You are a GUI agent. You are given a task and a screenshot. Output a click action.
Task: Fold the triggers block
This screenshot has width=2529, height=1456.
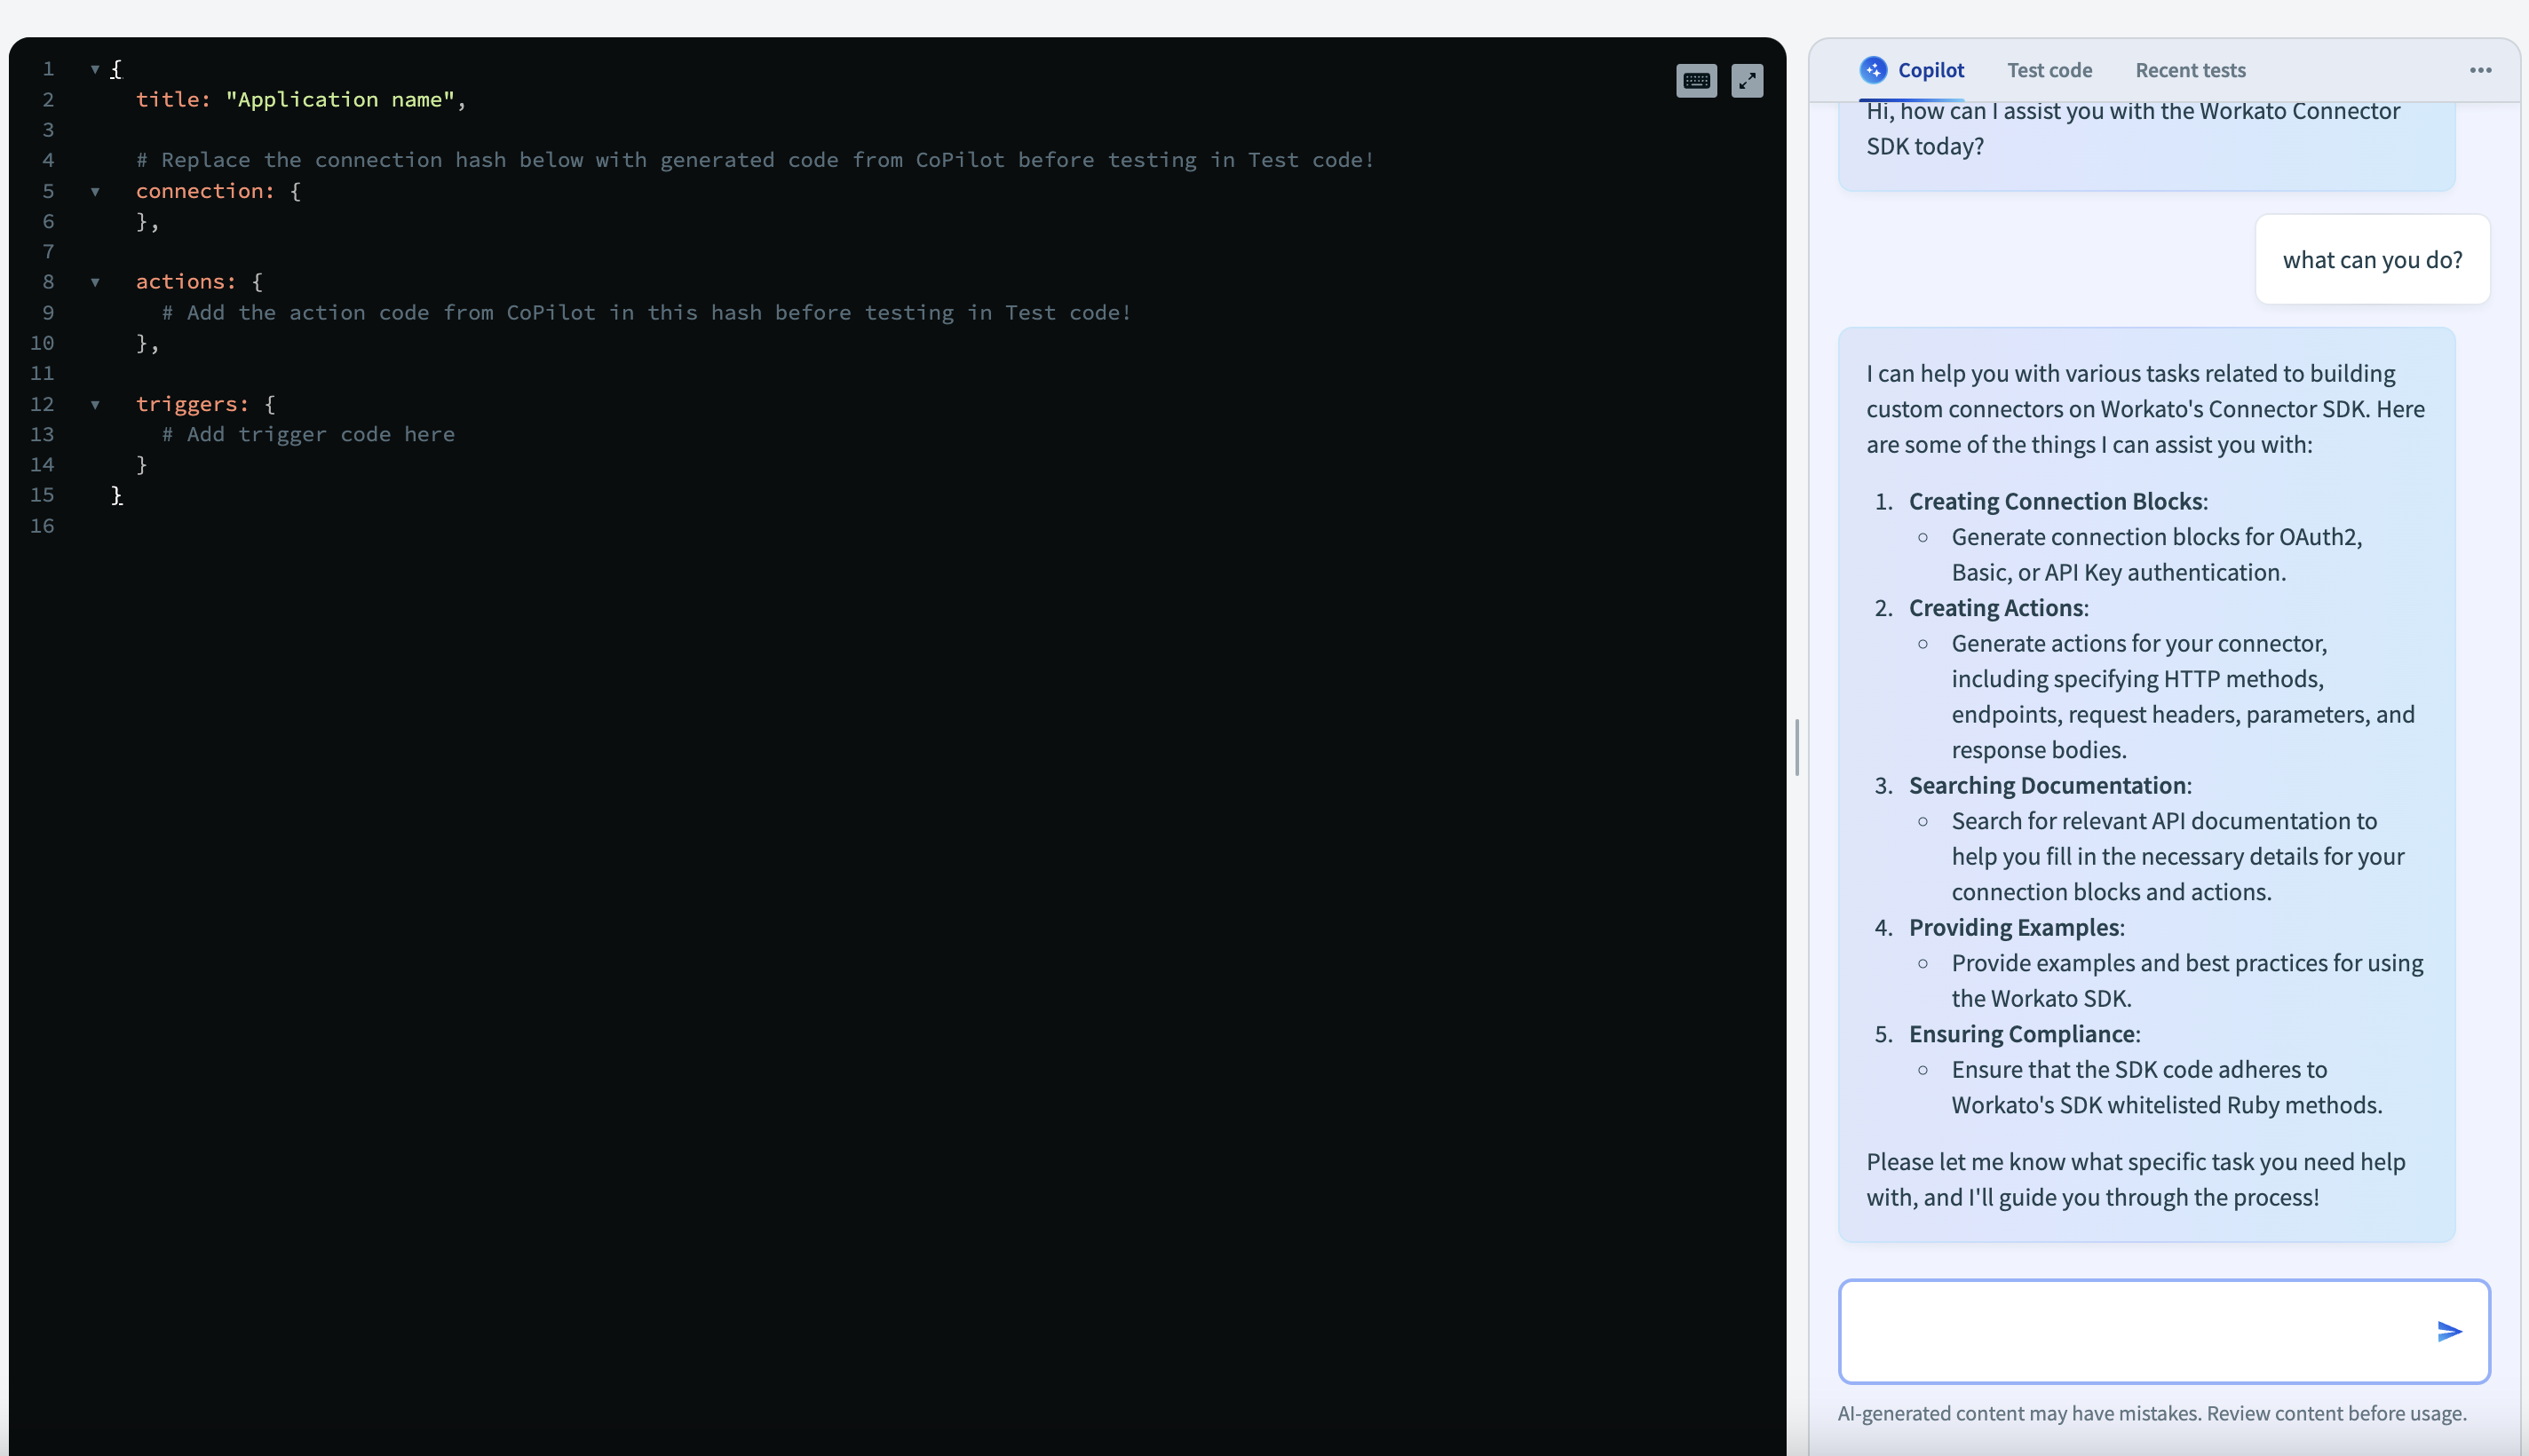point(95,404)
